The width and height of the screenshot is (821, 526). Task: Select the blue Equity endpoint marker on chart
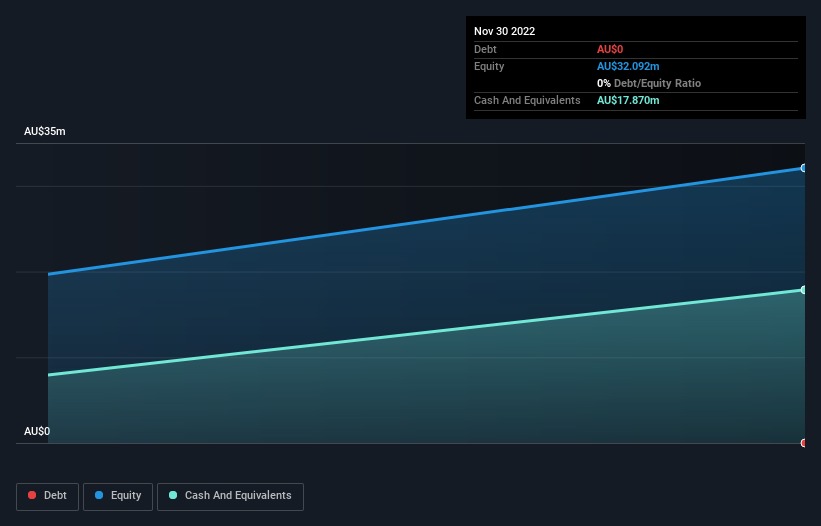click(803, 168)
